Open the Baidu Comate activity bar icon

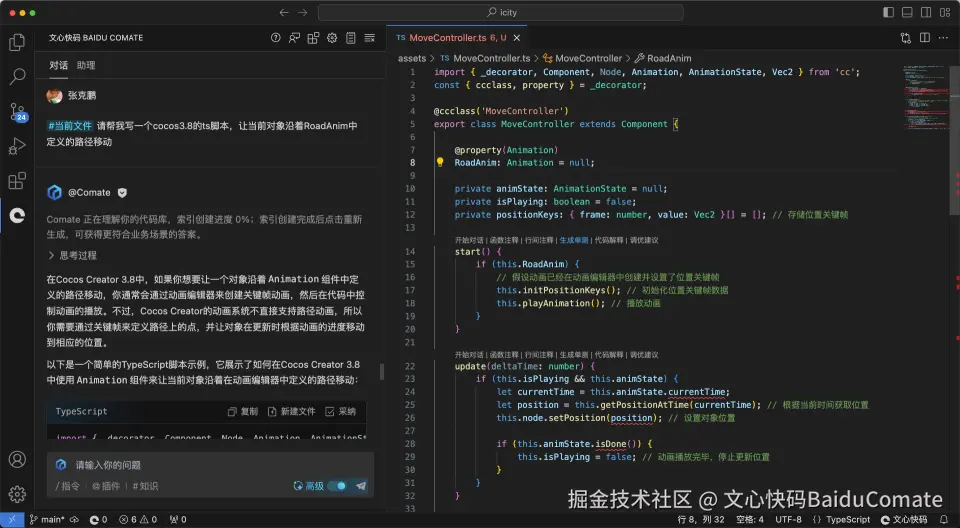17,215
